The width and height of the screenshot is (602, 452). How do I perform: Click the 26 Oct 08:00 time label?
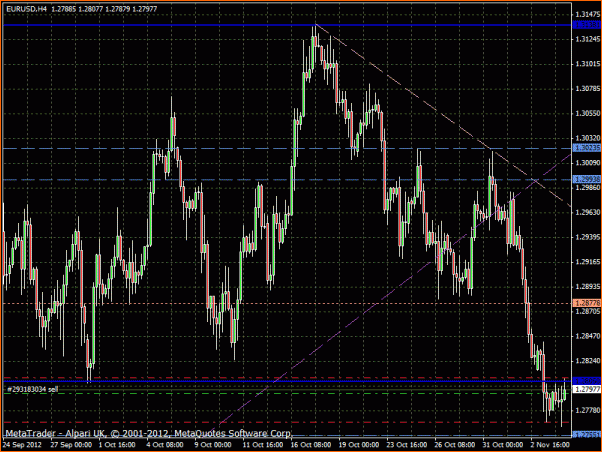pos(455,445)
